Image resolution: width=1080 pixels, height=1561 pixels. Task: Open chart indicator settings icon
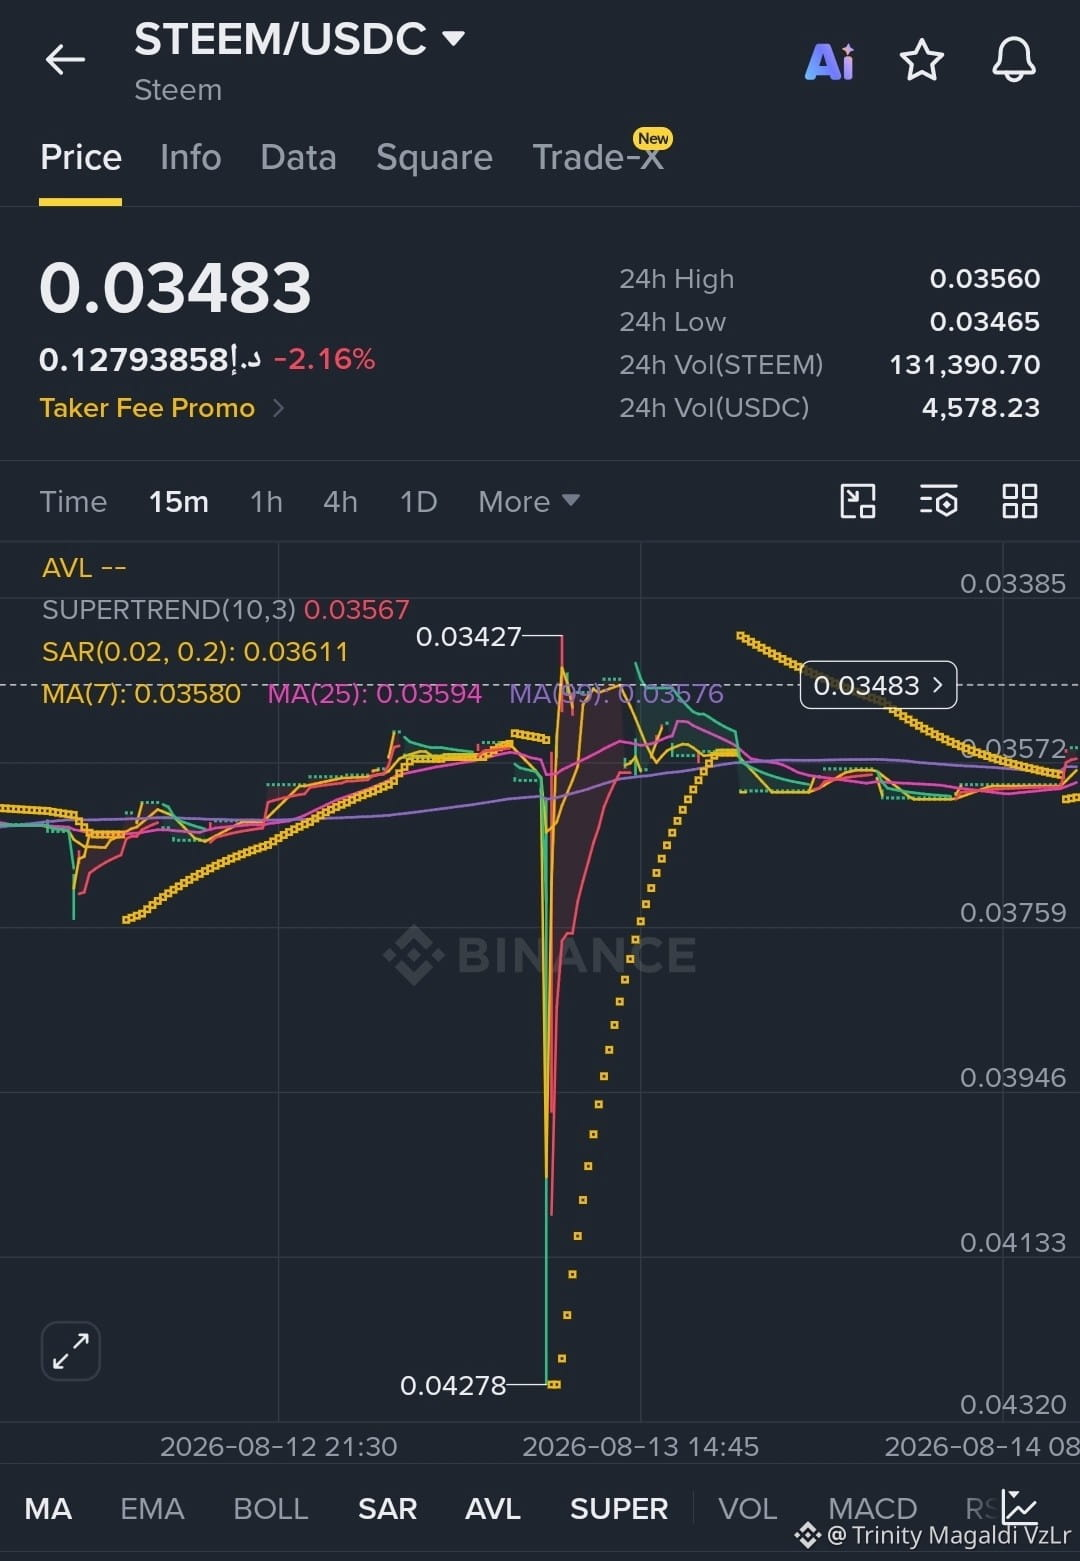pos(939,501)
